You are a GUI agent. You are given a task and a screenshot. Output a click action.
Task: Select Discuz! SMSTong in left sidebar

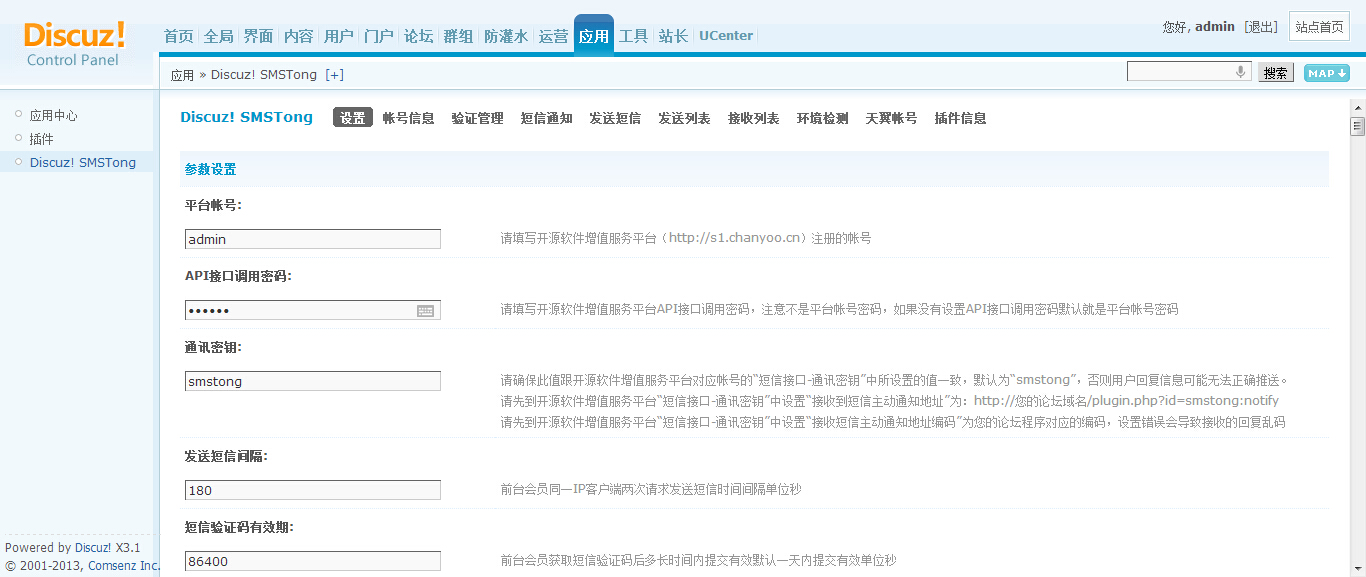[82, 162]
